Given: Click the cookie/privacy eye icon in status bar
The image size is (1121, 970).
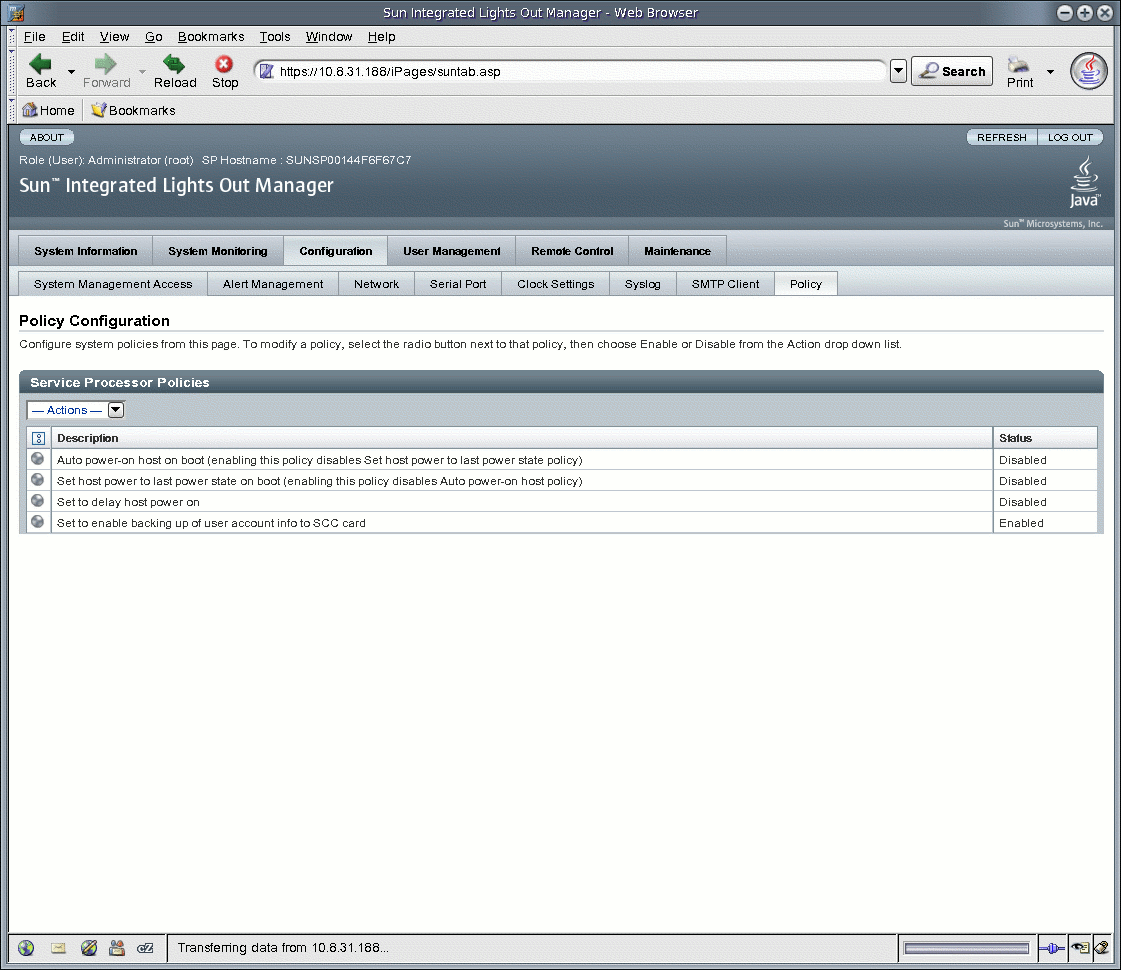Looking at the screenshot, I should (1080, 949).
